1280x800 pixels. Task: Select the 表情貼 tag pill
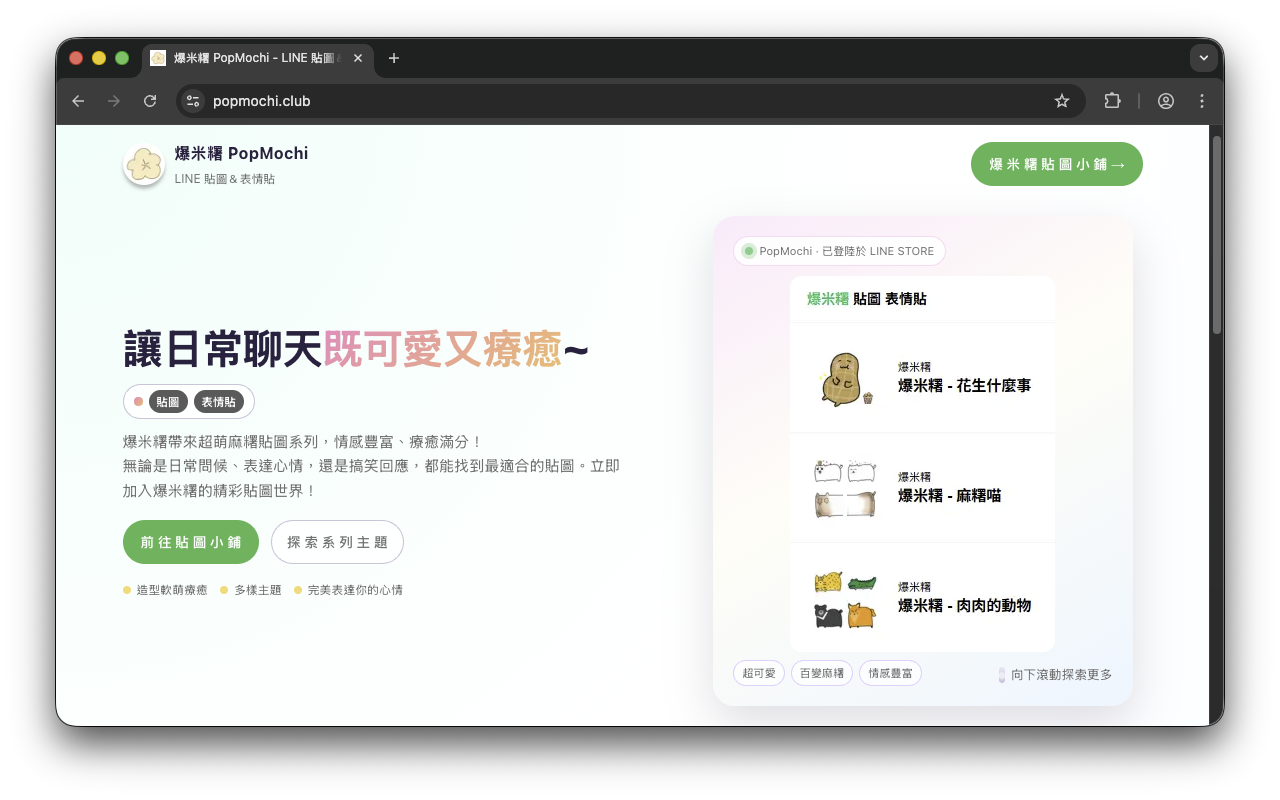coord(219,402)
